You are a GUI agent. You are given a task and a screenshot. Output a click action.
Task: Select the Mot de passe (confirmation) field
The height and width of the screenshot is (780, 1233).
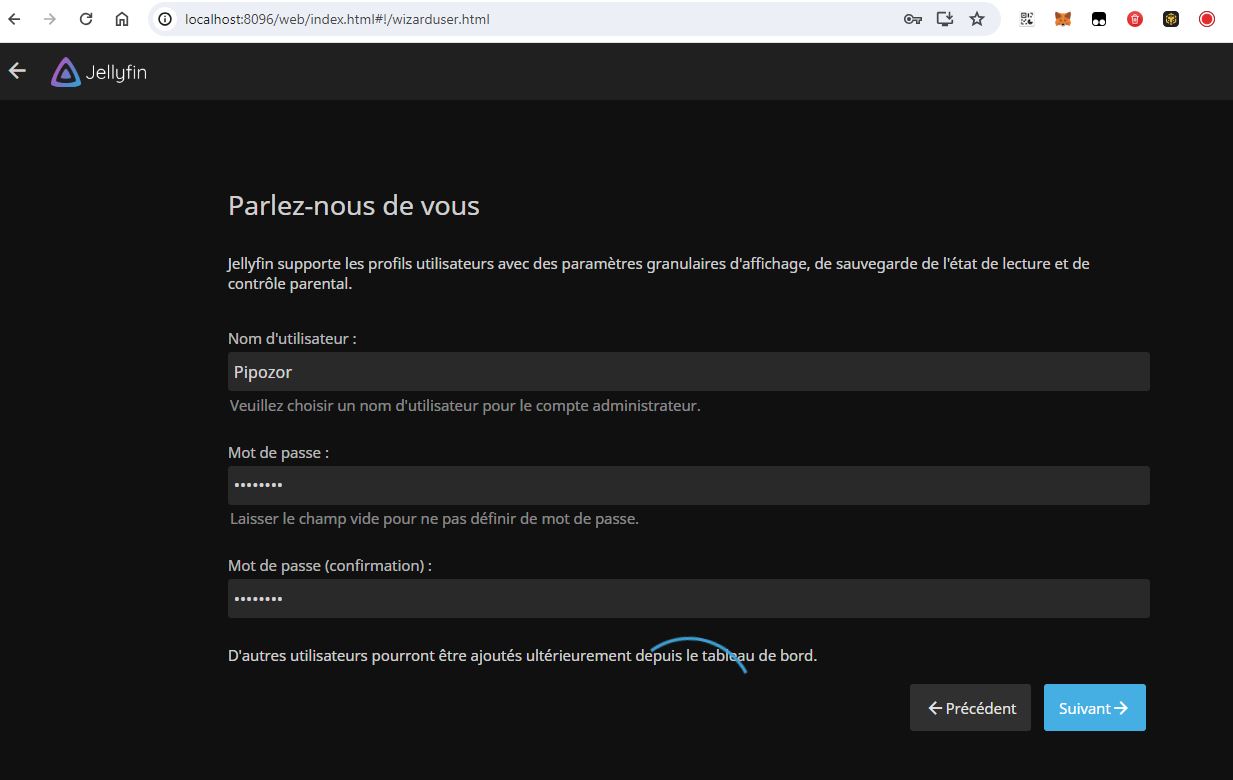coord(688,599)
